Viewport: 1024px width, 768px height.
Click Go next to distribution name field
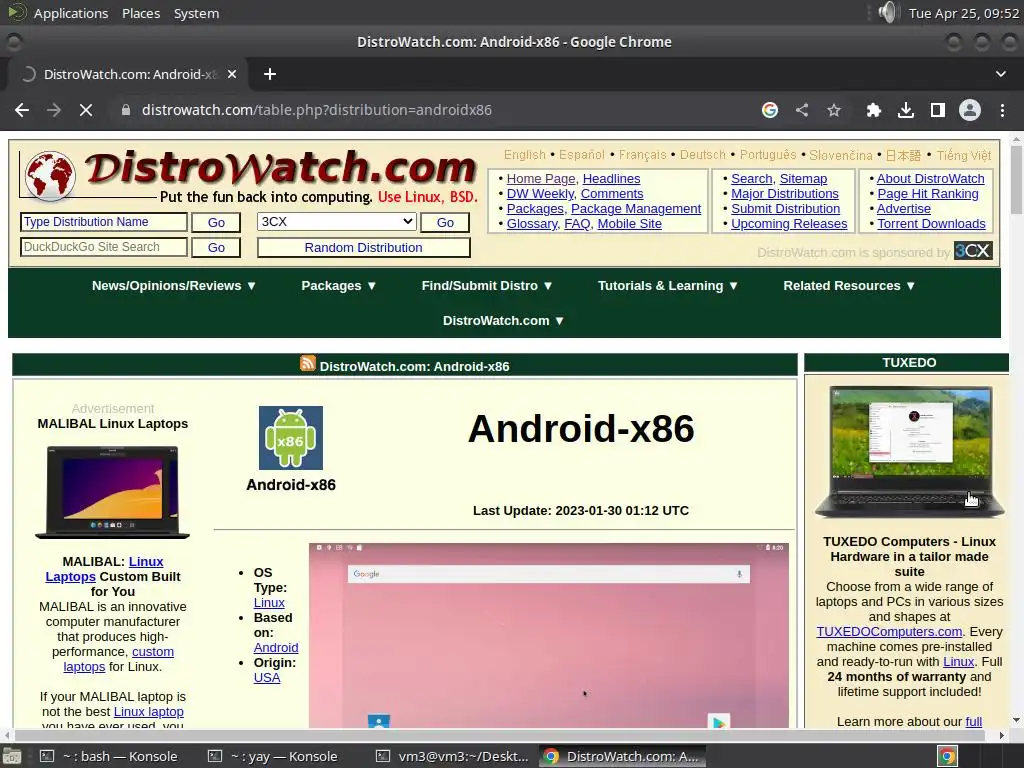pos(216,223)
